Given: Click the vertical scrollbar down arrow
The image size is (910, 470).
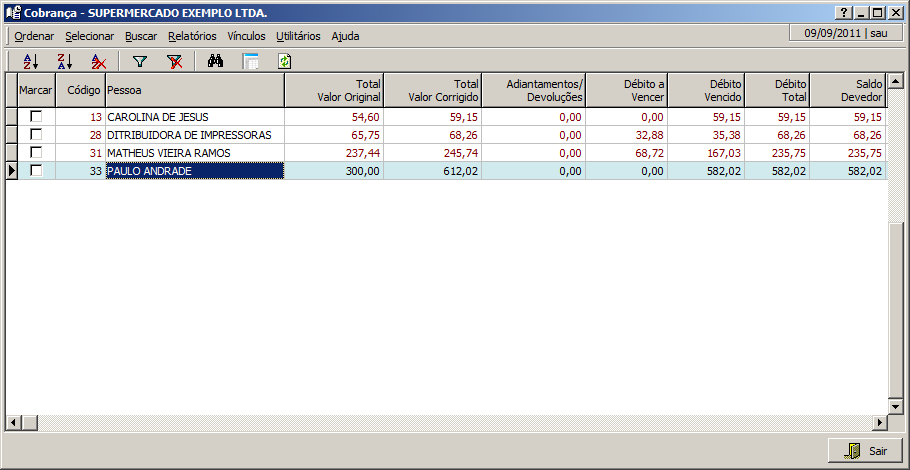Looking at the screenshot, I should [x=896, y=408].
